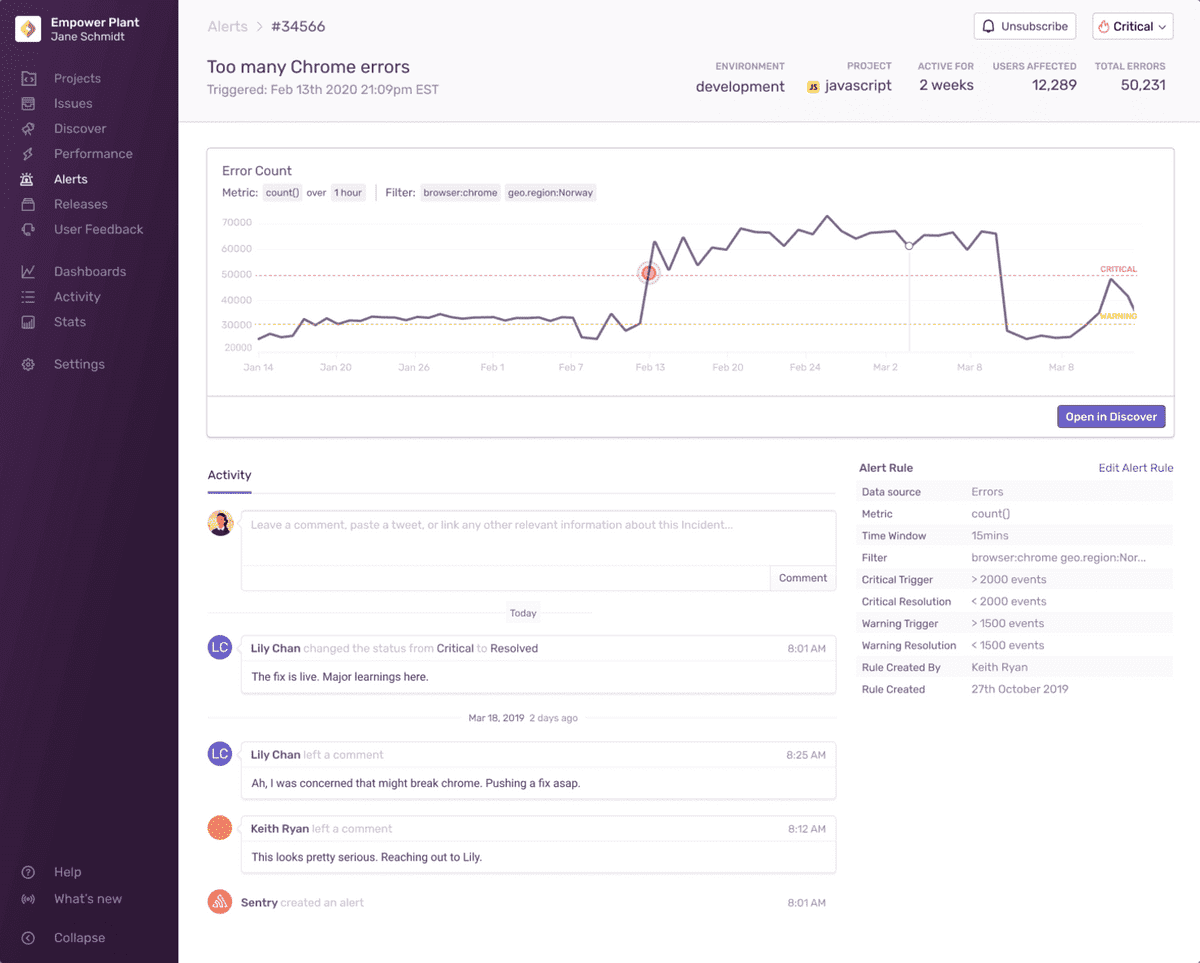The height and width of the screenshot is (963, 1200).
Task: Click the What's new broadcast icon
Action: [29, 899]
